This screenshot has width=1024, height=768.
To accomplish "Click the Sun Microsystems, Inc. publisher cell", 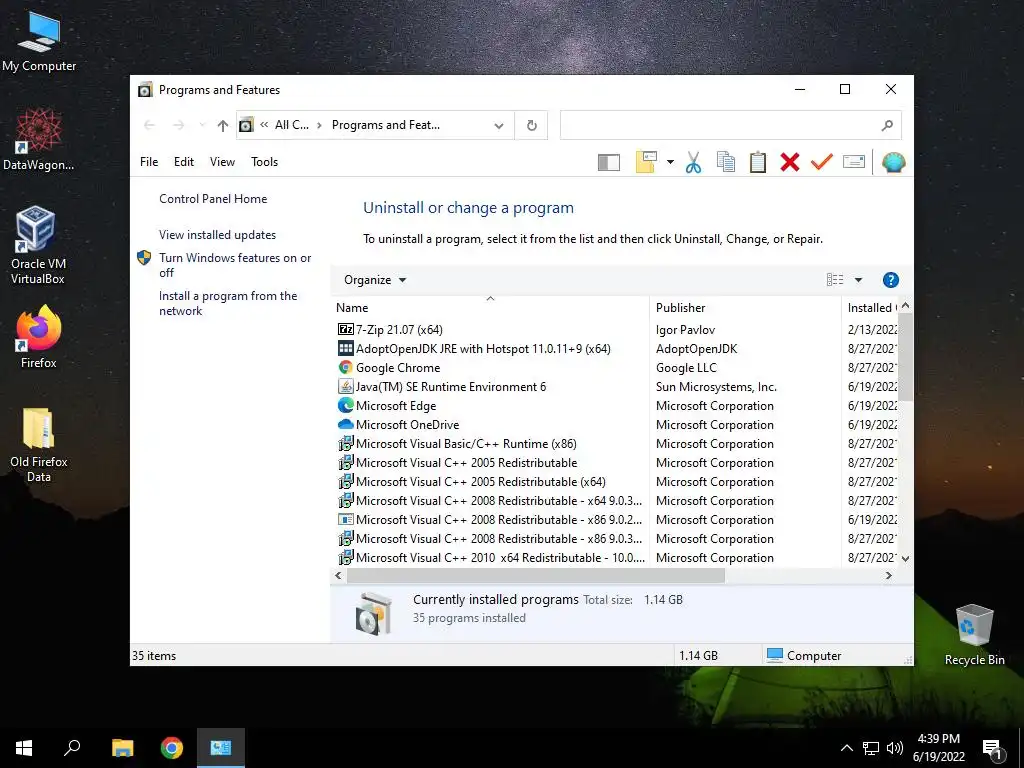I will click(716, 387).
